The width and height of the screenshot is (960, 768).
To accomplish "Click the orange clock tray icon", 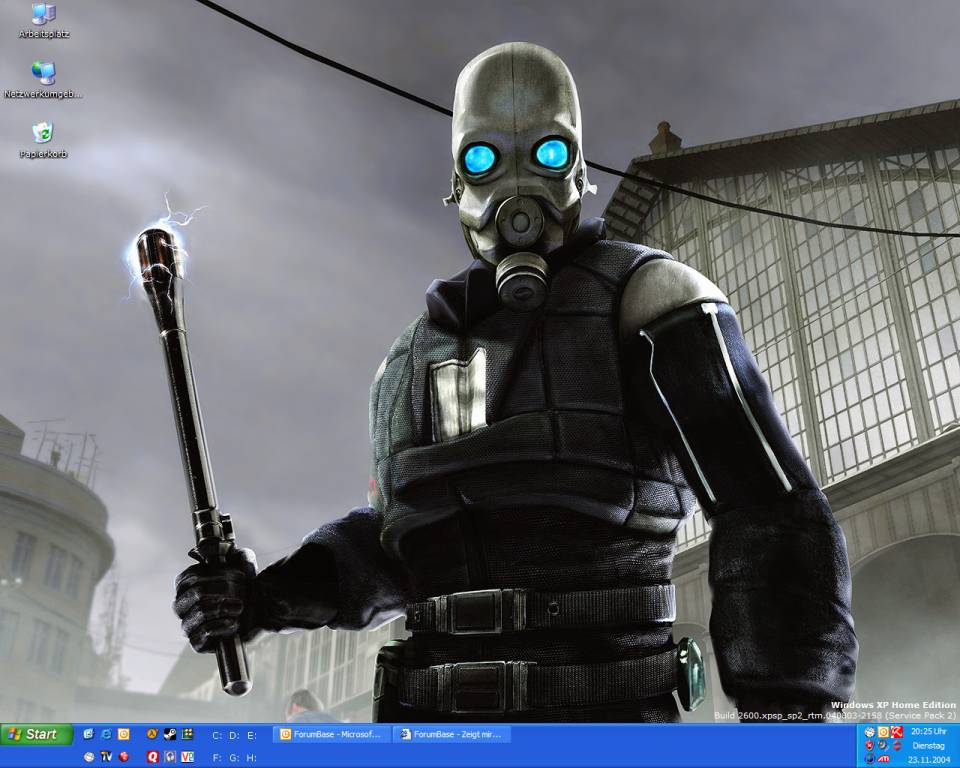I will [x=883, y=732].
